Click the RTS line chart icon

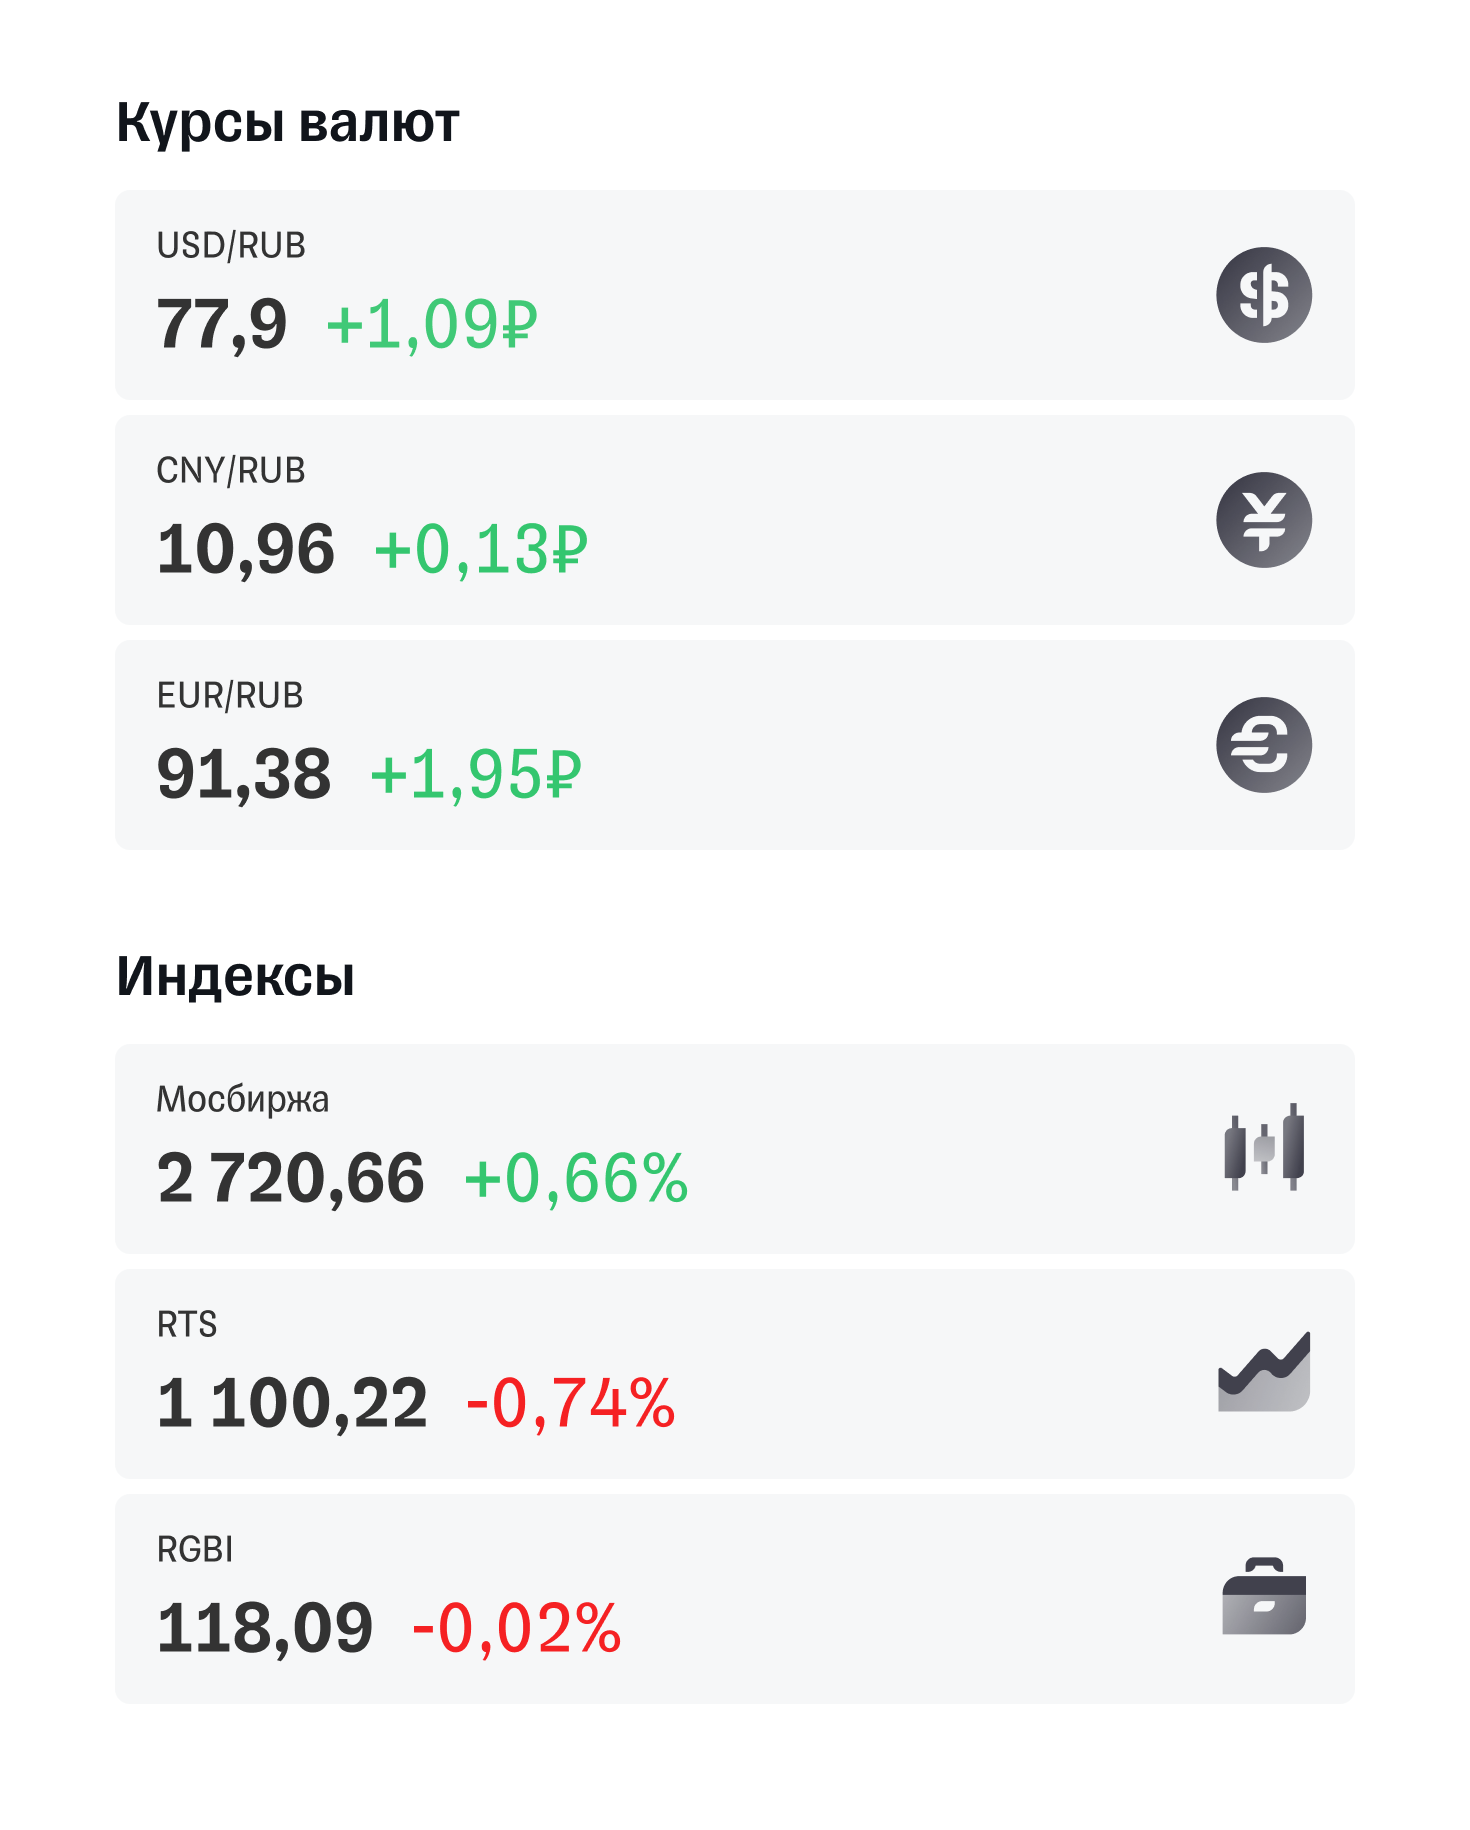(x=1263, y=1372)
